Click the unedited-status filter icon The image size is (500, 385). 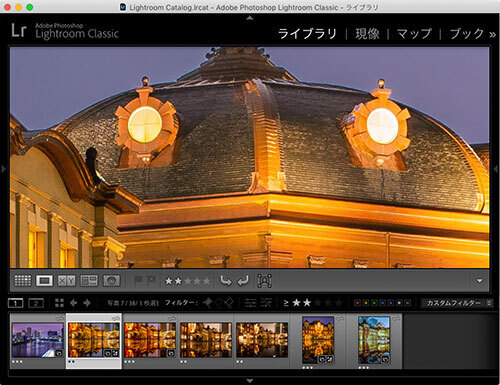(266, 303)
